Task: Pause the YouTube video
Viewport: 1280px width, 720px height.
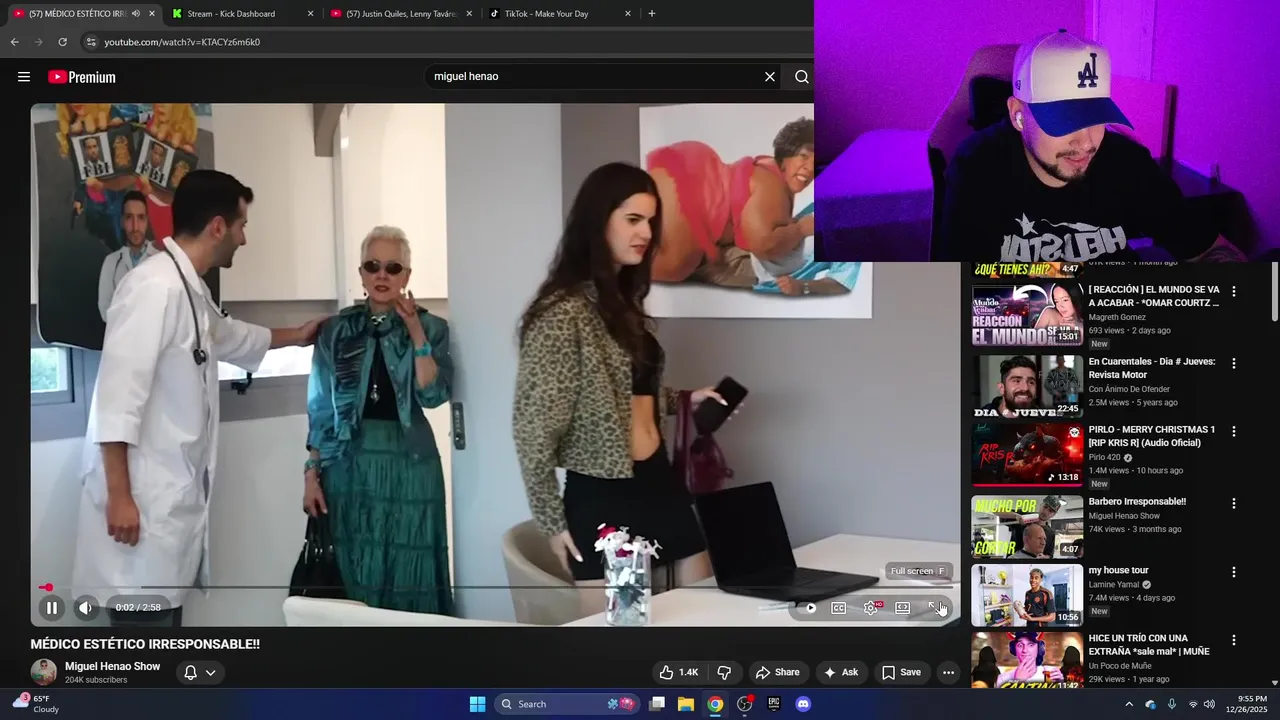Action: [52, 607]
